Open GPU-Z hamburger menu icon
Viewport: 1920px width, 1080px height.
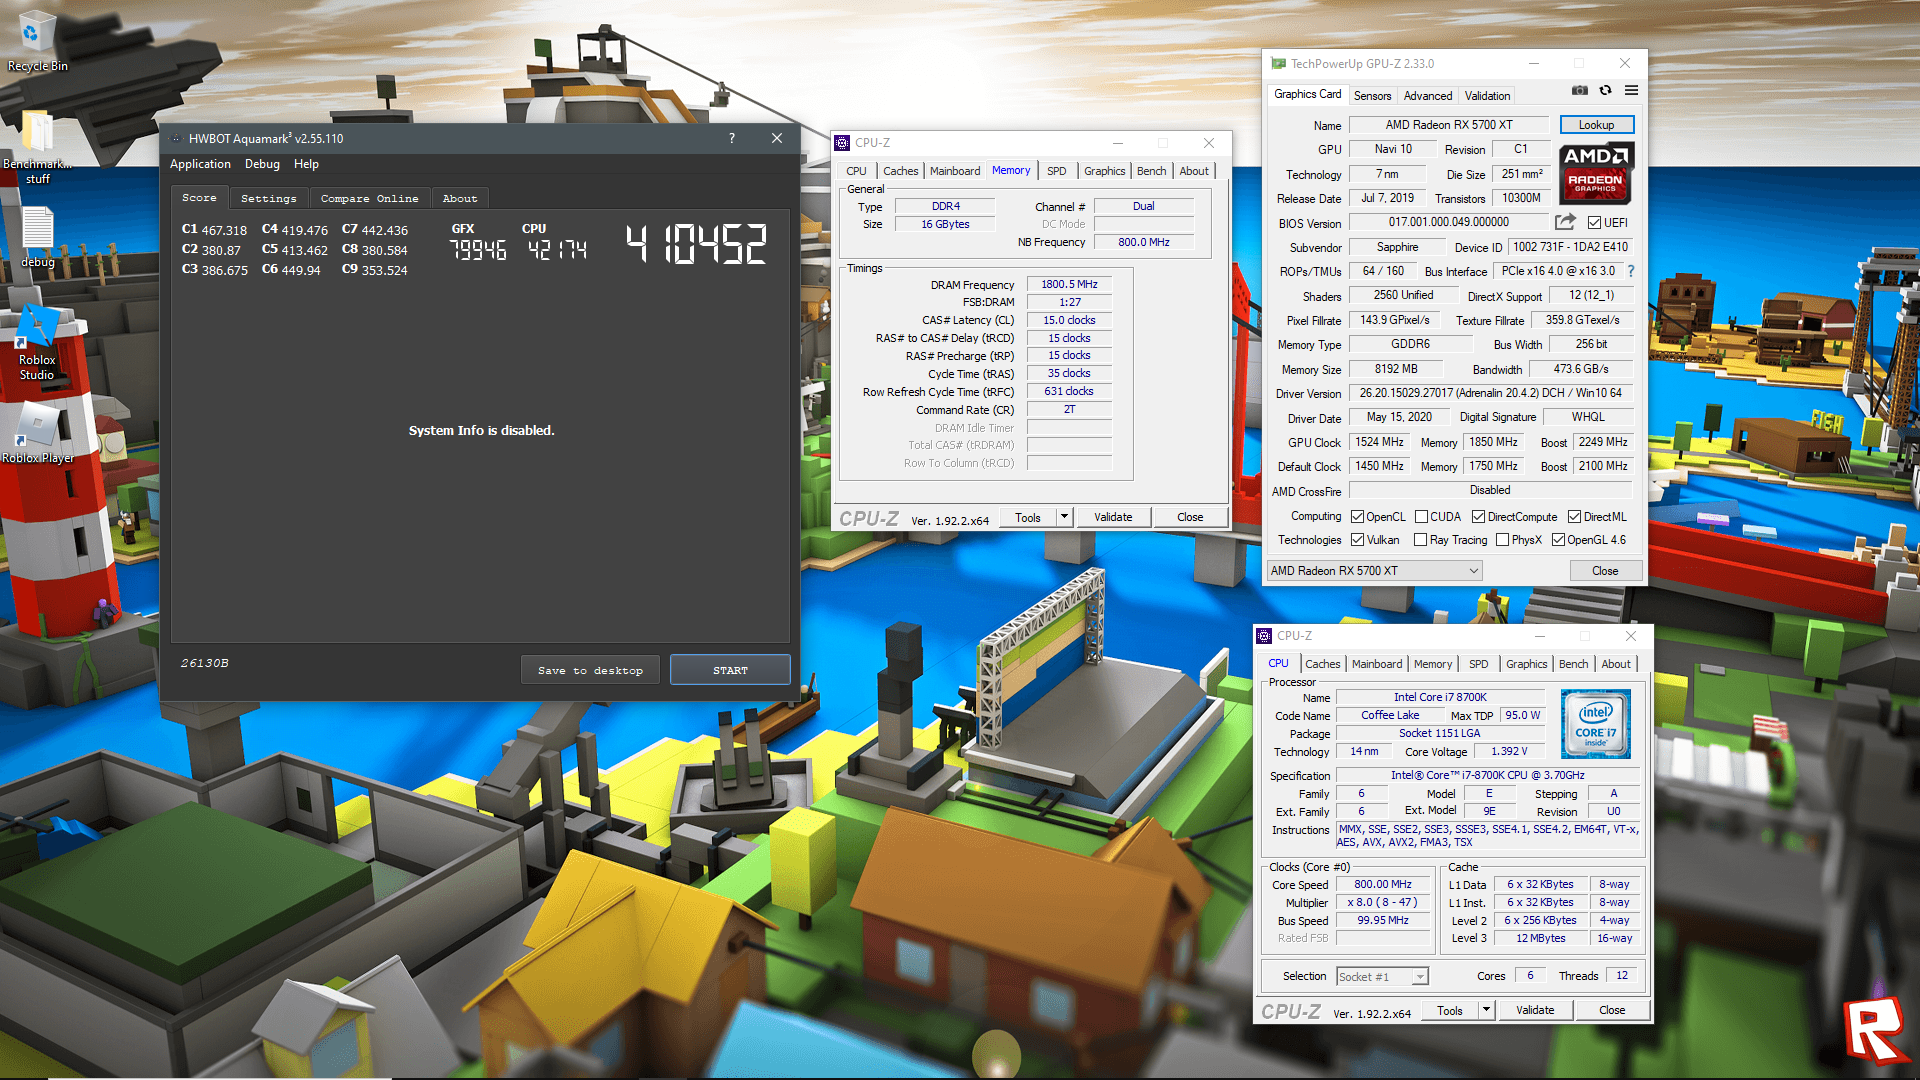1631,90
